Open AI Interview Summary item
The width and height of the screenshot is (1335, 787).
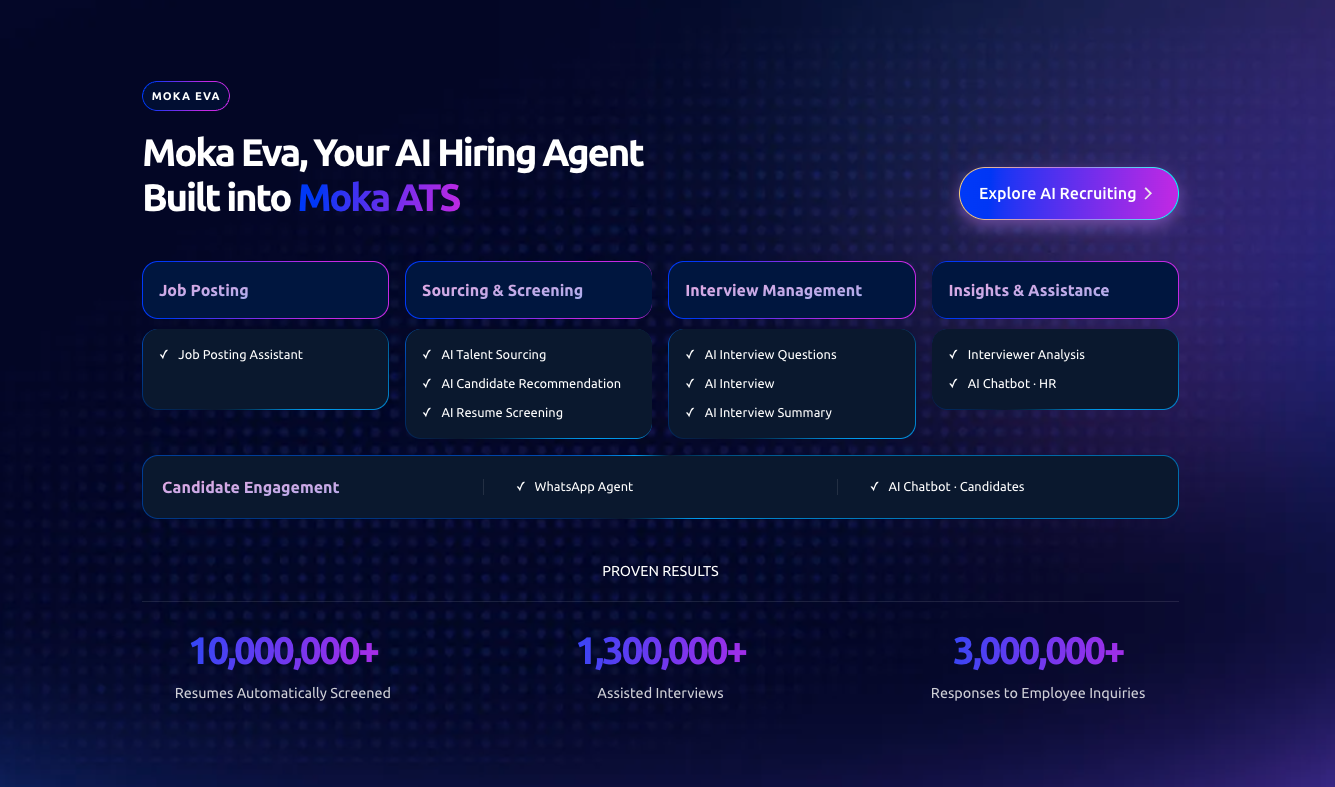coord(768,413)
